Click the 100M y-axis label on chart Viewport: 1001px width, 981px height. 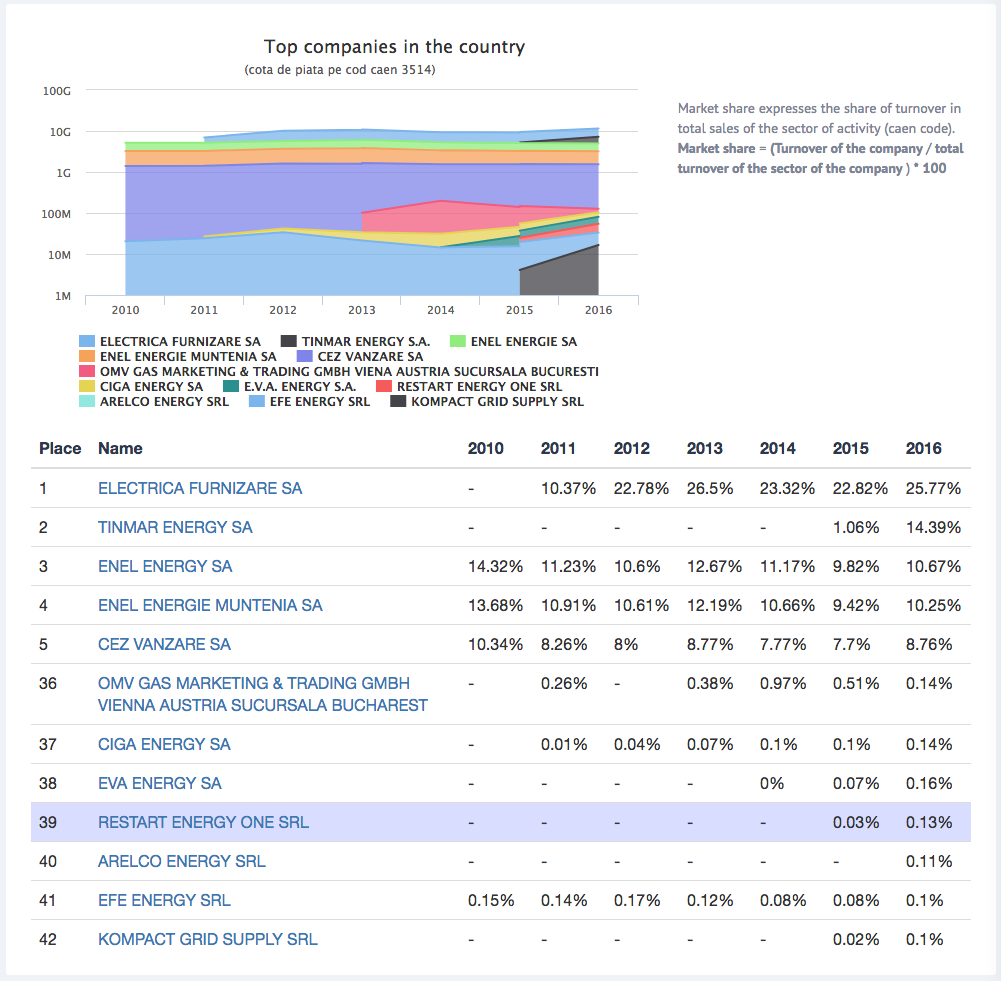coord(56,214)
